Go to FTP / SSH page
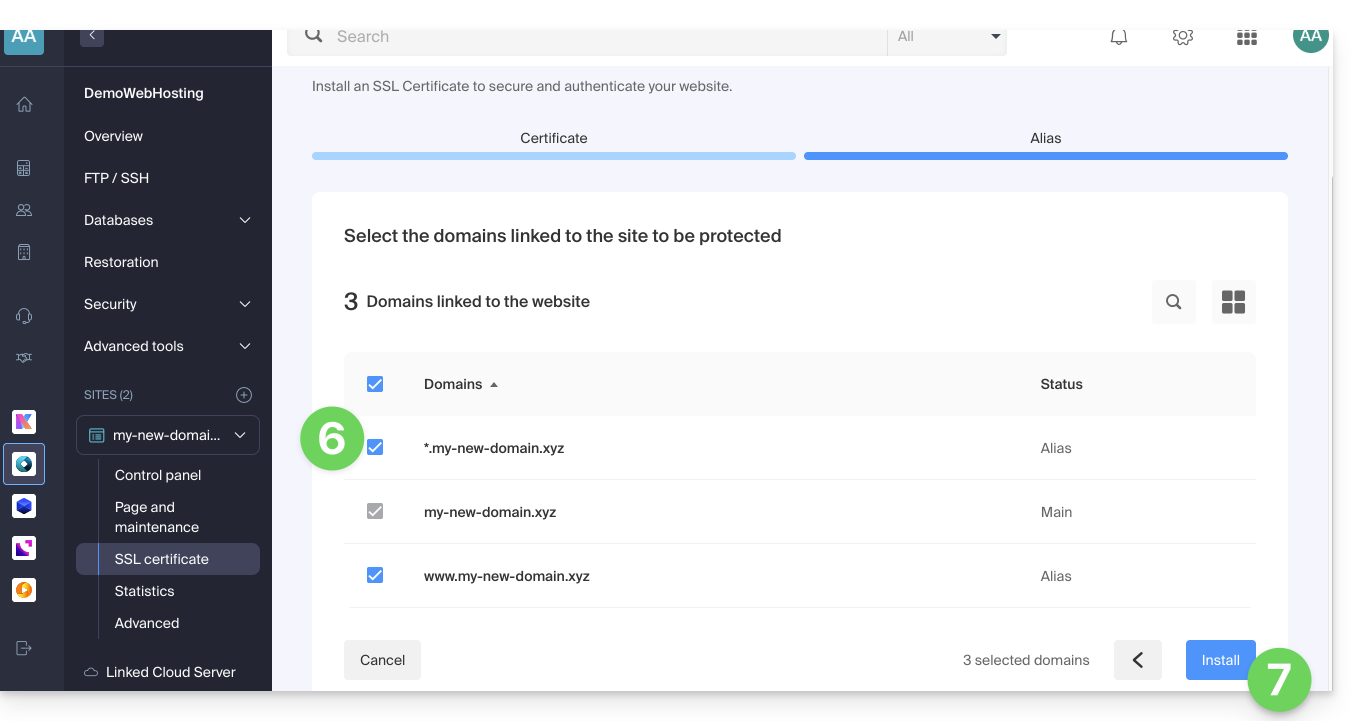This screenshot has height=721, width=1363. pos(117,178)
